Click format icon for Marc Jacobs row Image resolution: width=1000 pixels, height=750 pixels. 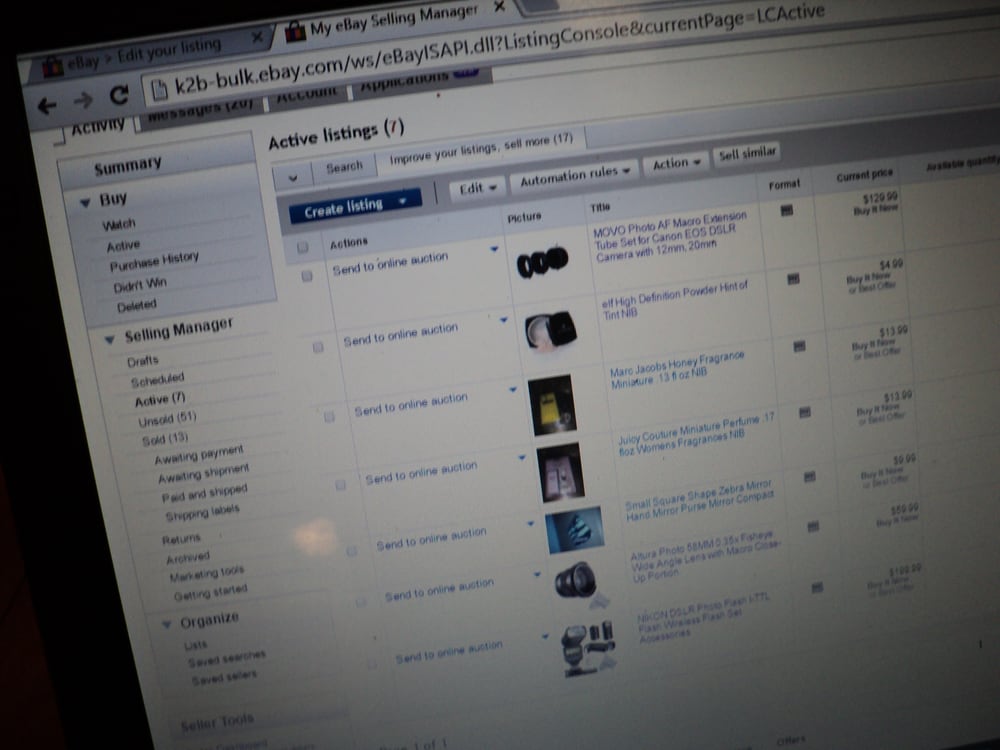tap(798, 346)
